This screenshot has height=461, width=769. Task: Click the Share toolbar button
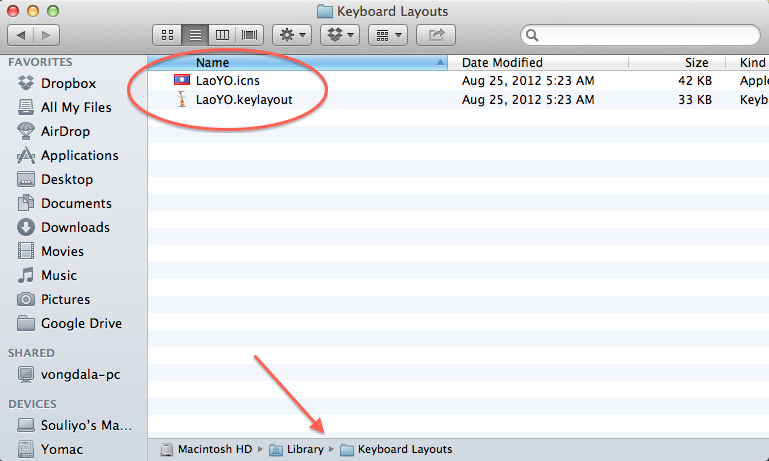pyautogui.click(x=436, y=35)
